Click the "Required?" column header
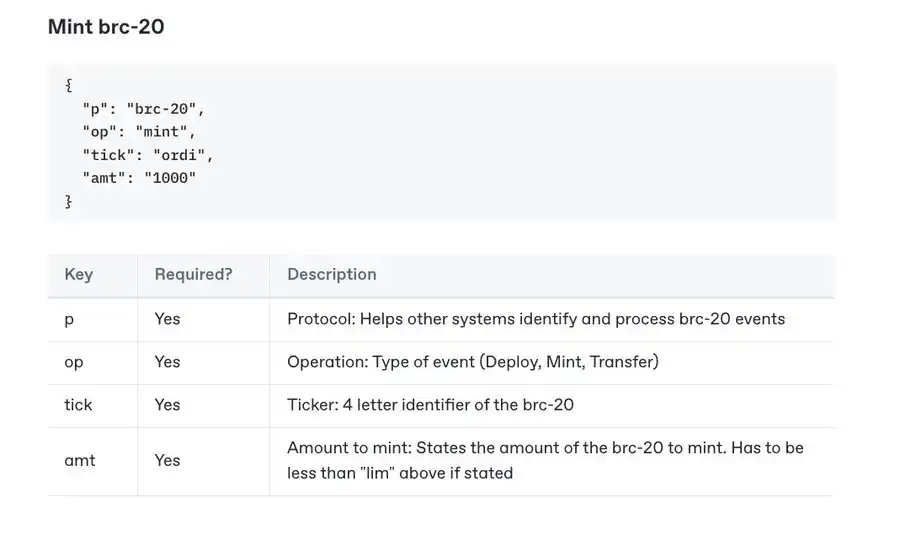Screen dimensions: 900x535 pyautogui.click(x=193, y=274)
